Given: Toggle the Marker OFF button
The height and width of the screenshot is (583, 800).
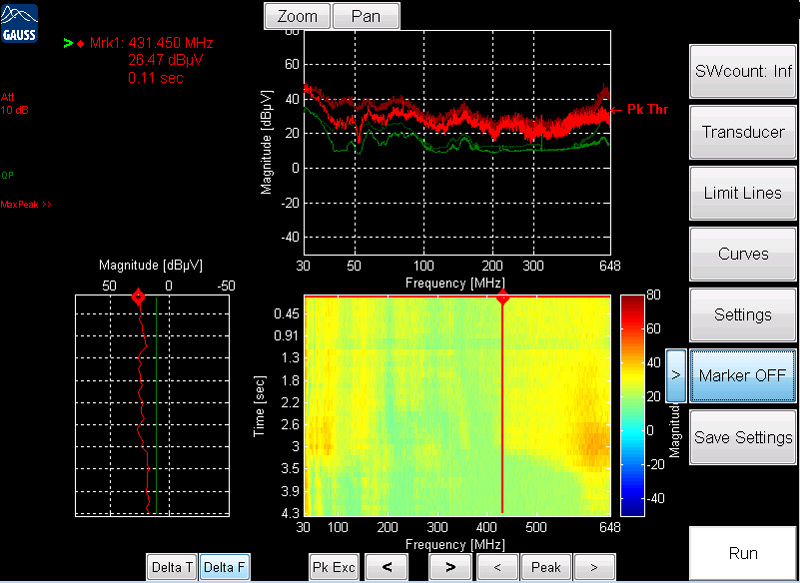Looking at the screenshot, I should point(743,375).
